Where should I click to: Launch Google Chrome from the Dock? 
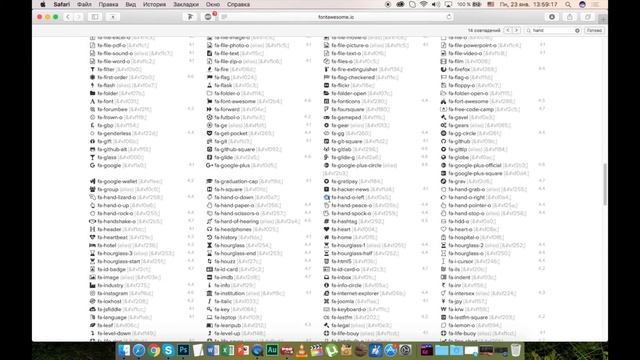[153, 350]
